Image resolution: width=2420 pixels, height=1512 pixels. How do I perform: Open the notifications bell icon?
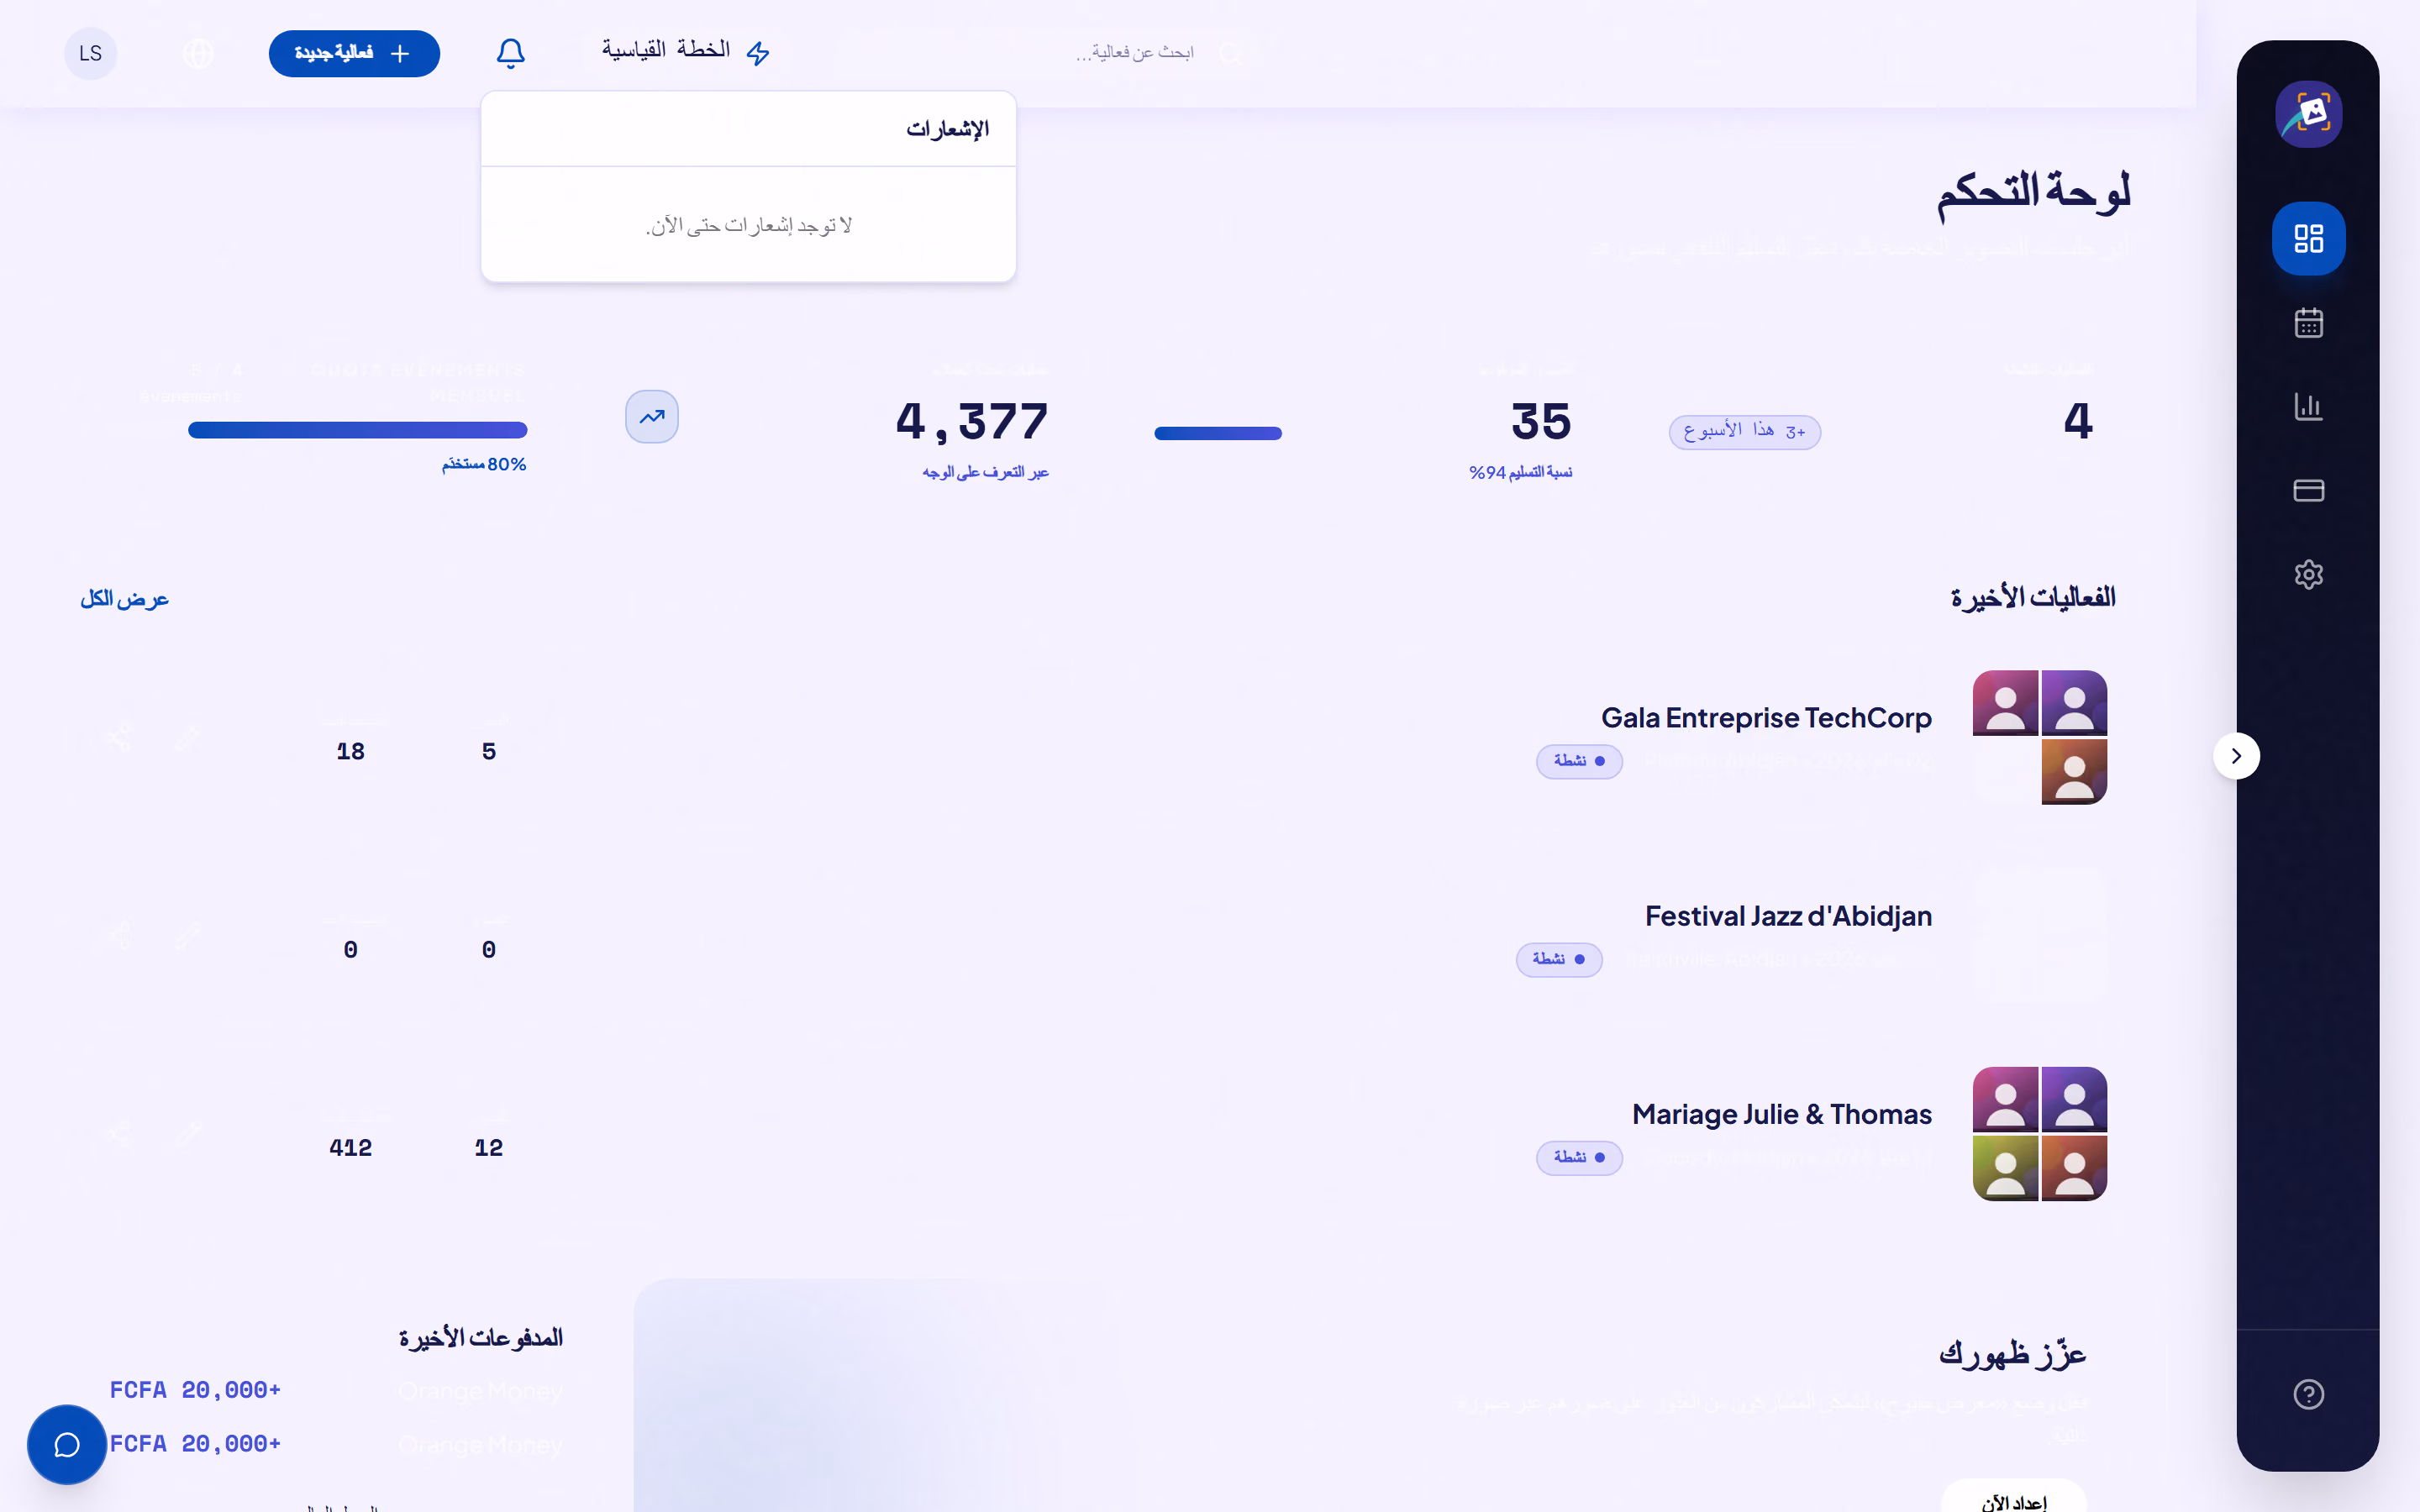510,53
